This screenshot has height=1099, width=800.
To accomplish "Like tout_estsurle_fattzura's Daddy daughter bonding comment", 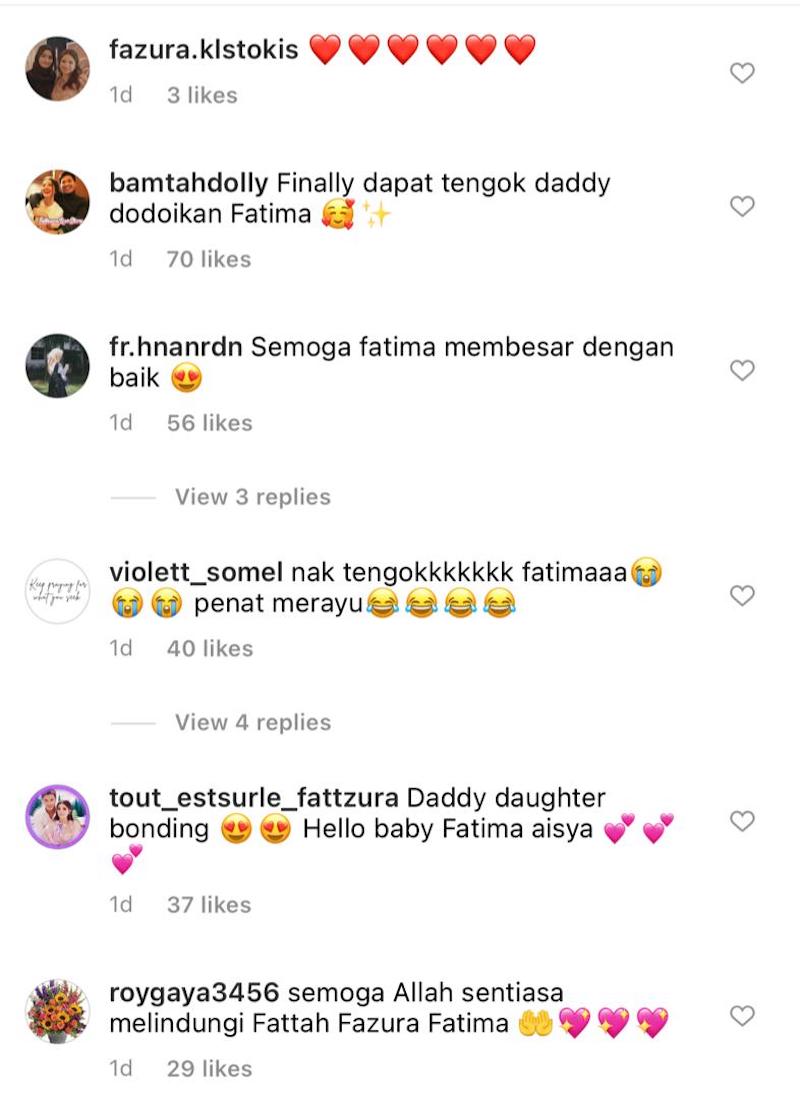I will [x=742, y=821].
